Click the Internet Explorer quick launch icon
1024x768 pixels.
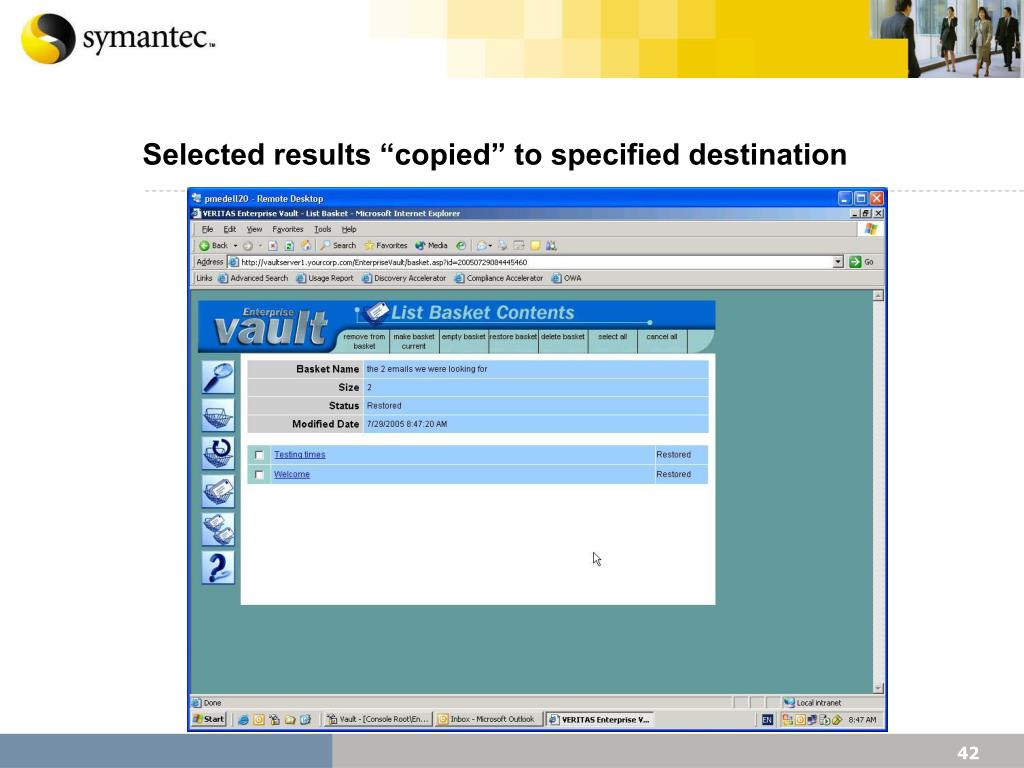(x=243, y=720)
